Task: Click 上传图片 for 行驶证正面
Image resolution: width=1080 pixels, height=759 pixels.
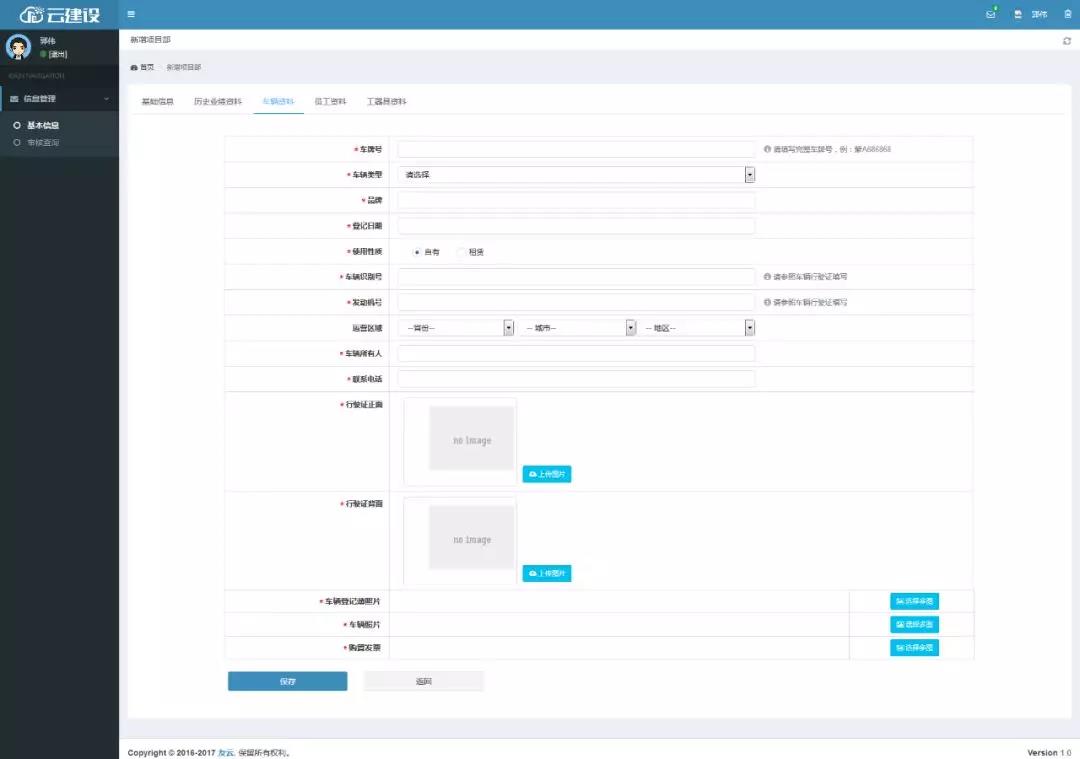Action: click(547, 474)
